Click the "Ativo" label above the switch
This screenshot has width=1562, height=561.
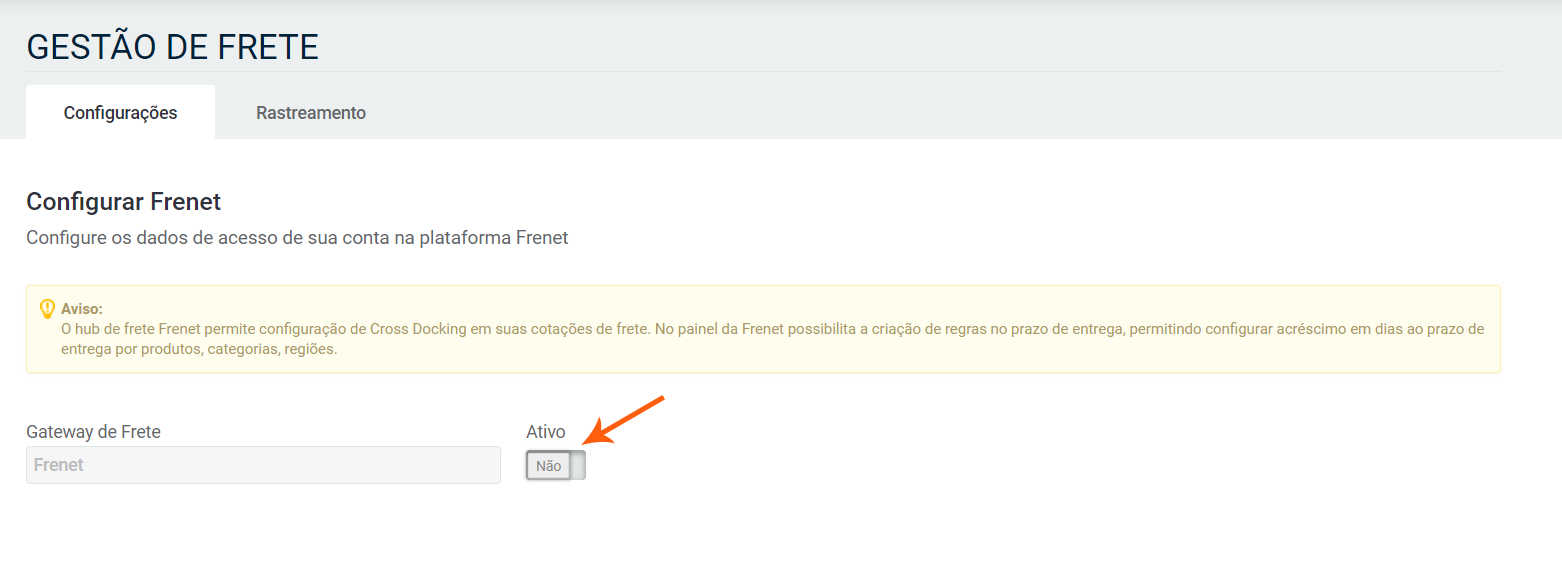[546, 432]
